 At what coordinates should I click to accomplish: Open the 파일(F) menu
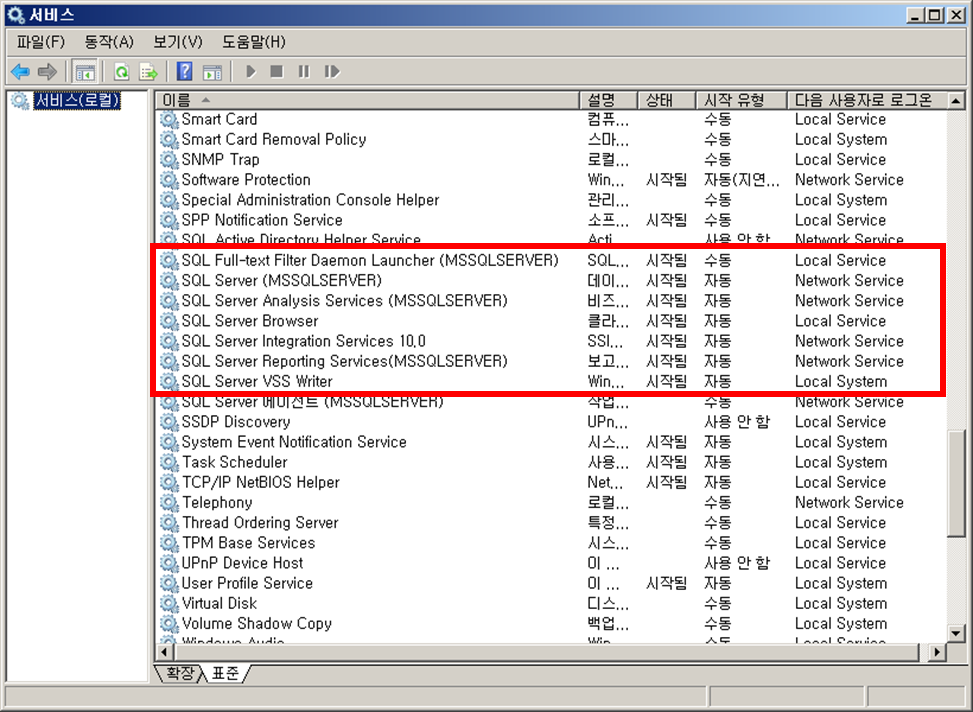coord(40,42)
